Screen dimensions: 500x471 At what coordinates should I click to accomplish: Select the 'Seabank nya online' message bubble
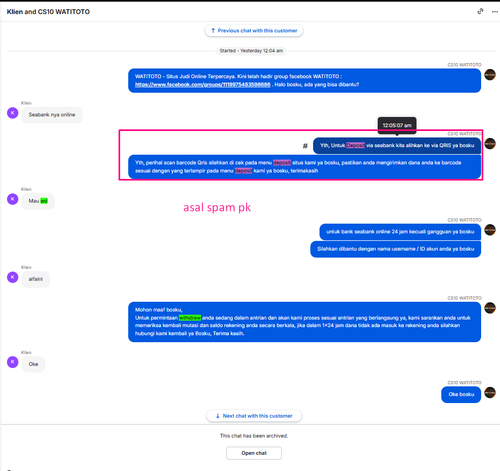pos(52,115)
